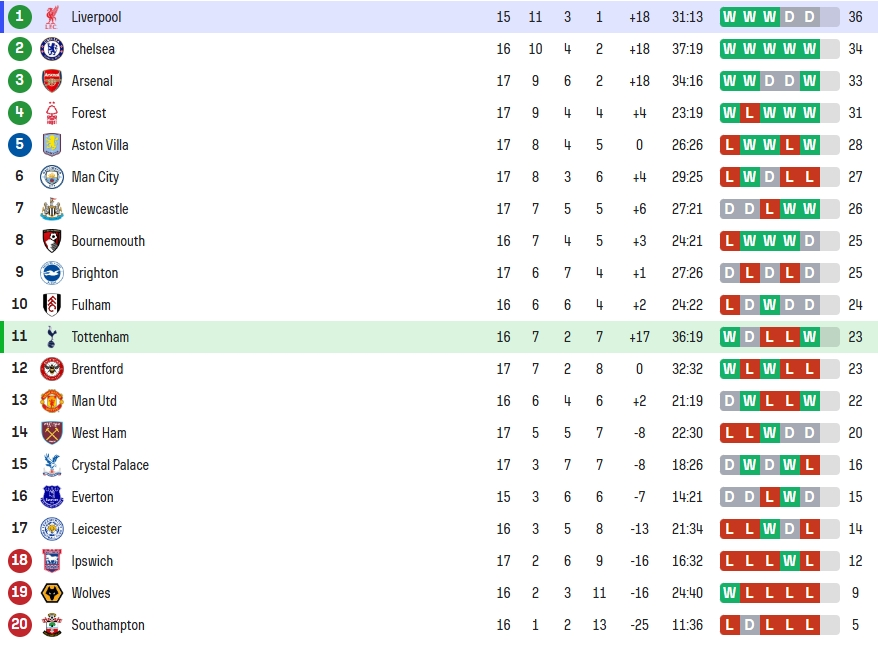The image size is (878, 645).
Task: Click the Man Utd crest
Action: pyautogui.click(x=52, y=401)
